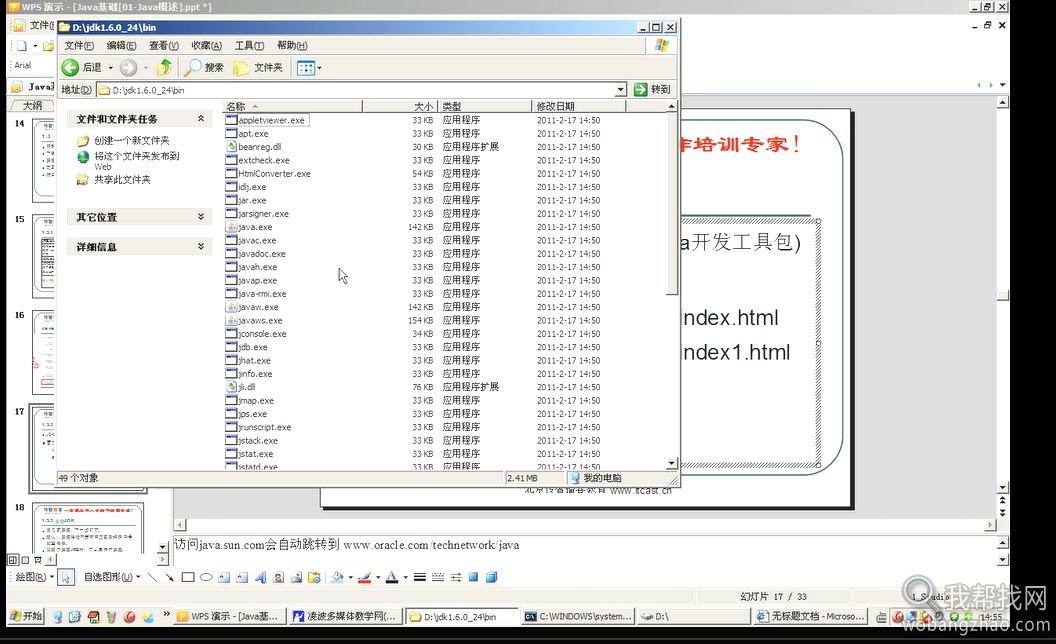Click 开始 Start button on taskbar
Image resolution: width=1056 pixels, height=644 pixels.
[26, 616]
